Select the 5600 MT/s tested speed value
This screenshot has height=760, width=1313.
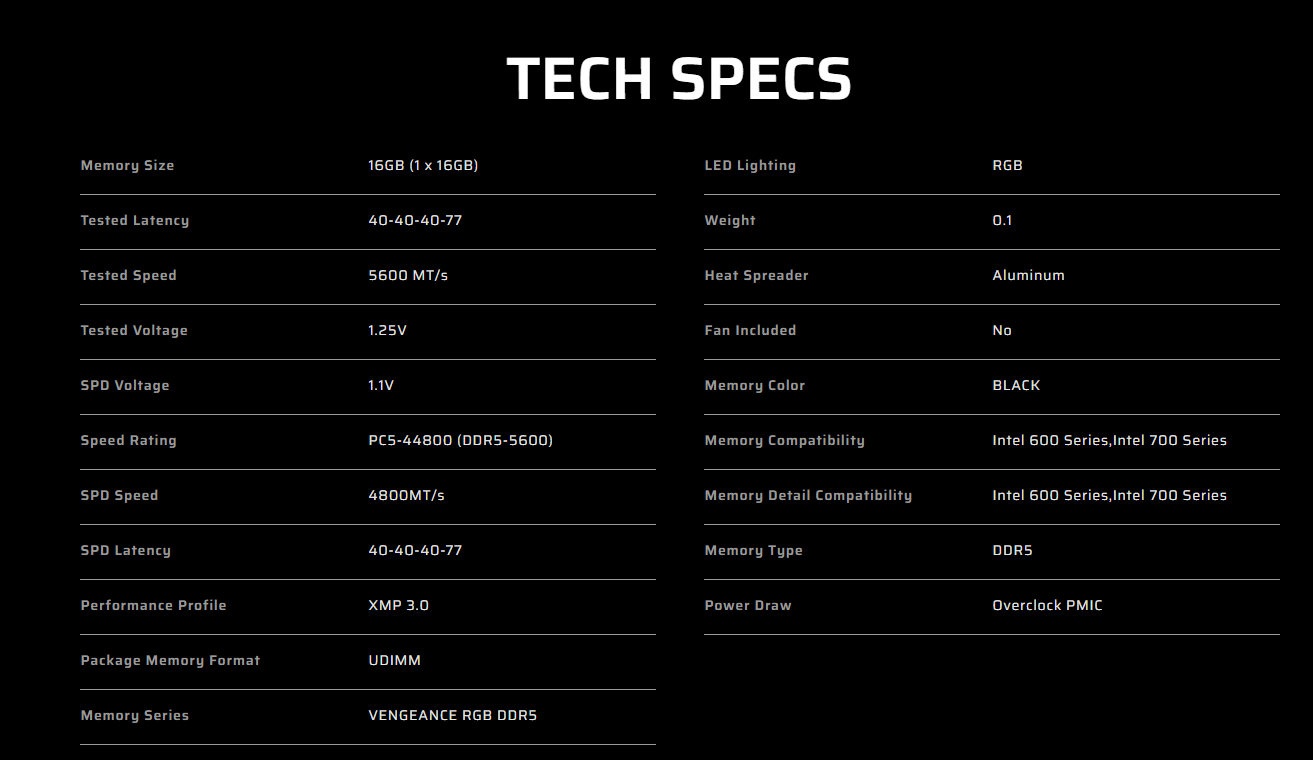coord(408,275)
